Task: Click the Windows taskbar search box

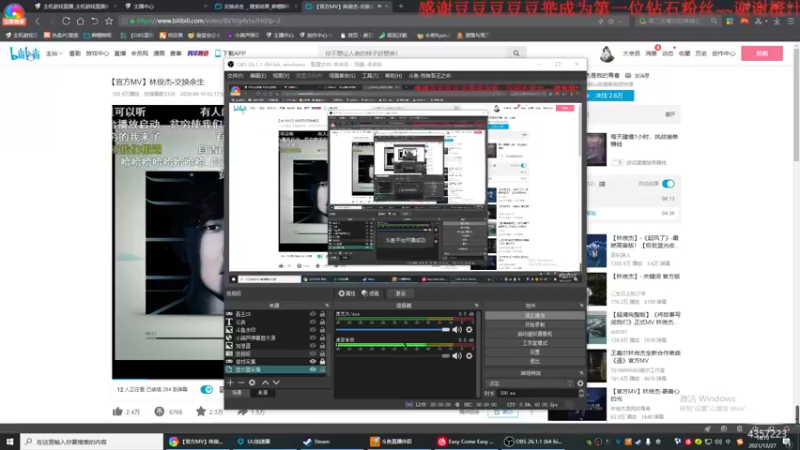Action: [x=92, y=441]
